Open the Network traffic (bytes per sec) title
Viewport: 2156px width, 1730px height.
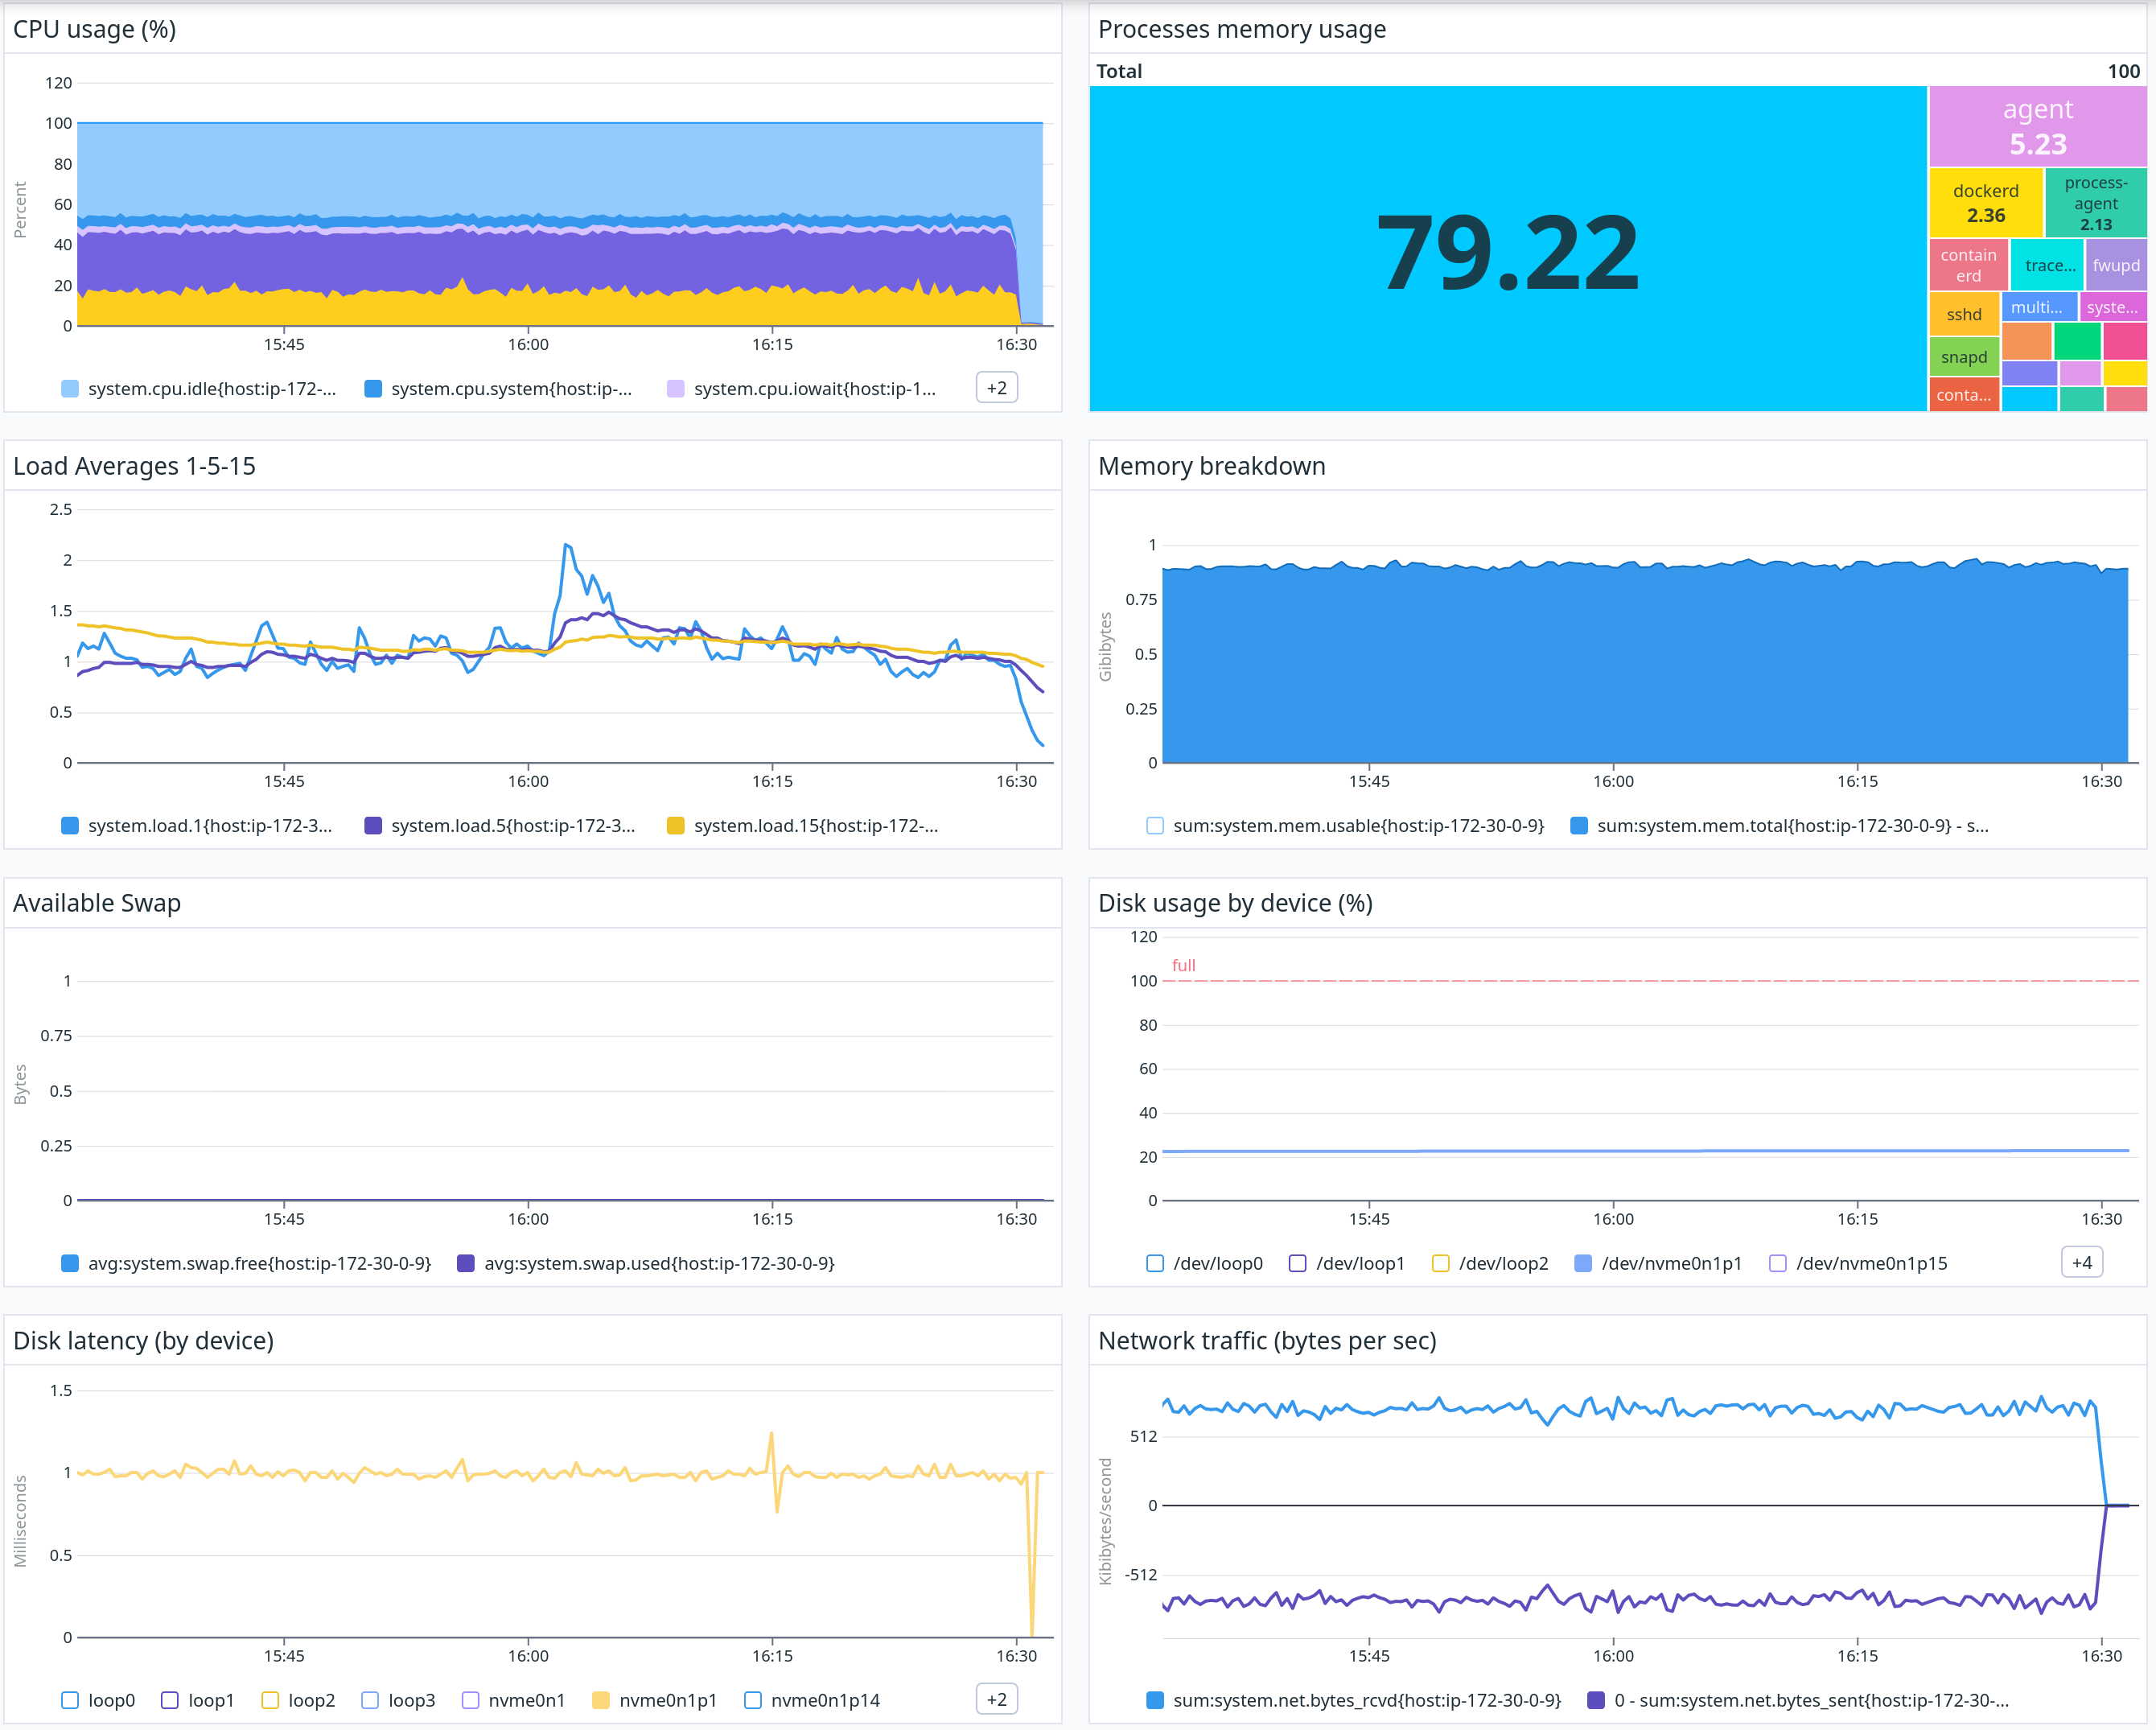point(1267,1341)
